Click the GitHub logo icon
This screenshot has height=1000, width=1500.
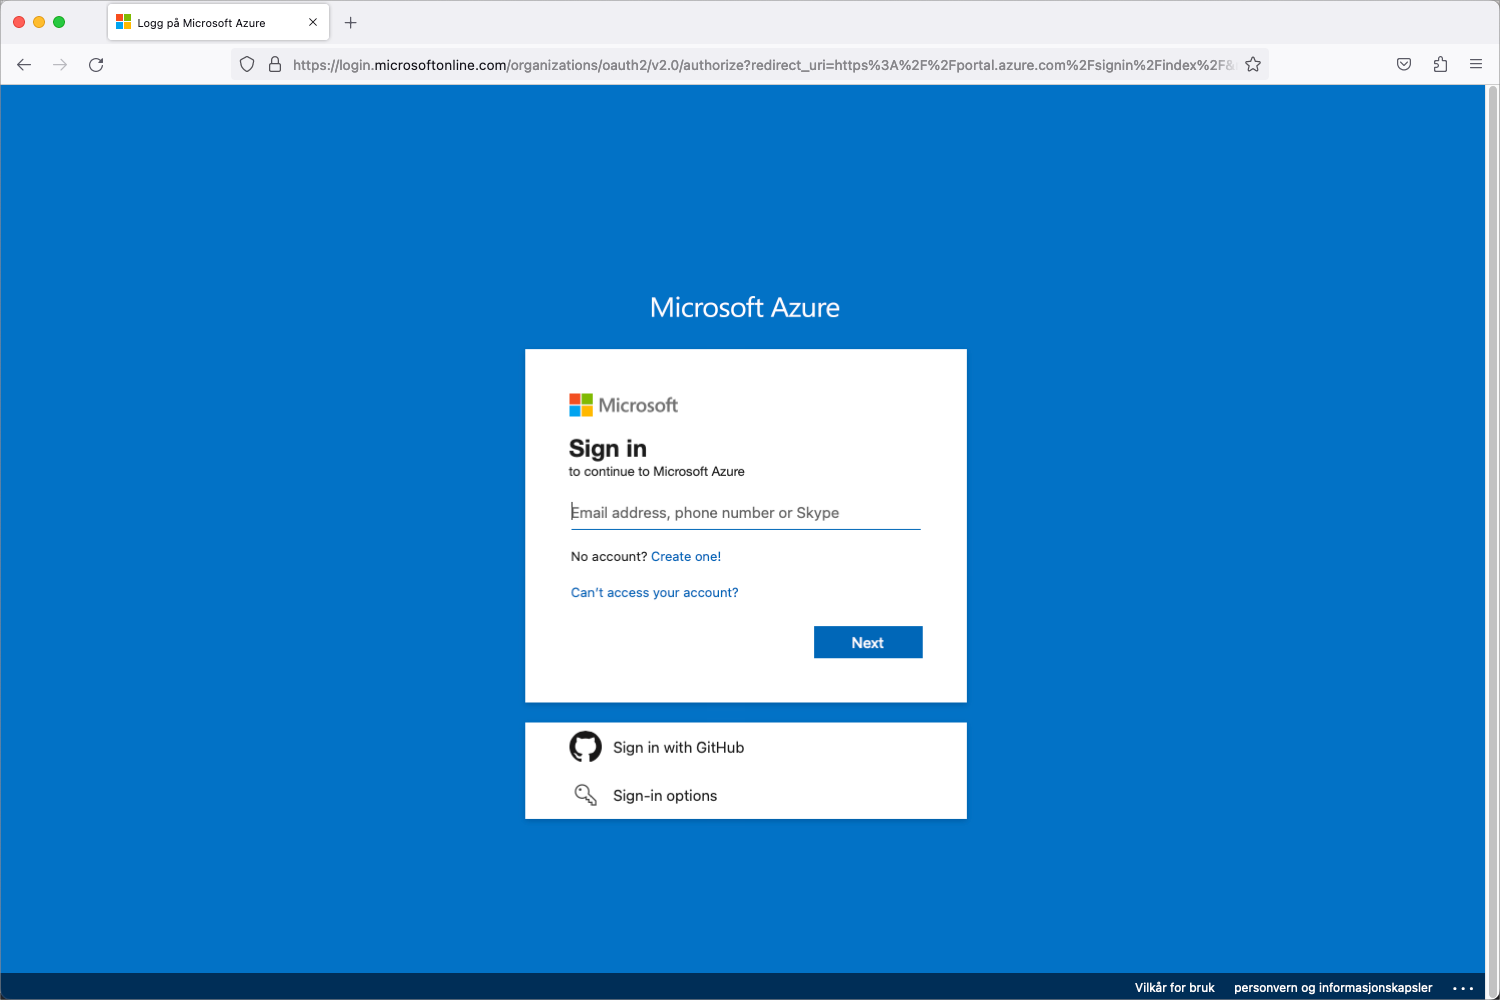pos(585,746)
